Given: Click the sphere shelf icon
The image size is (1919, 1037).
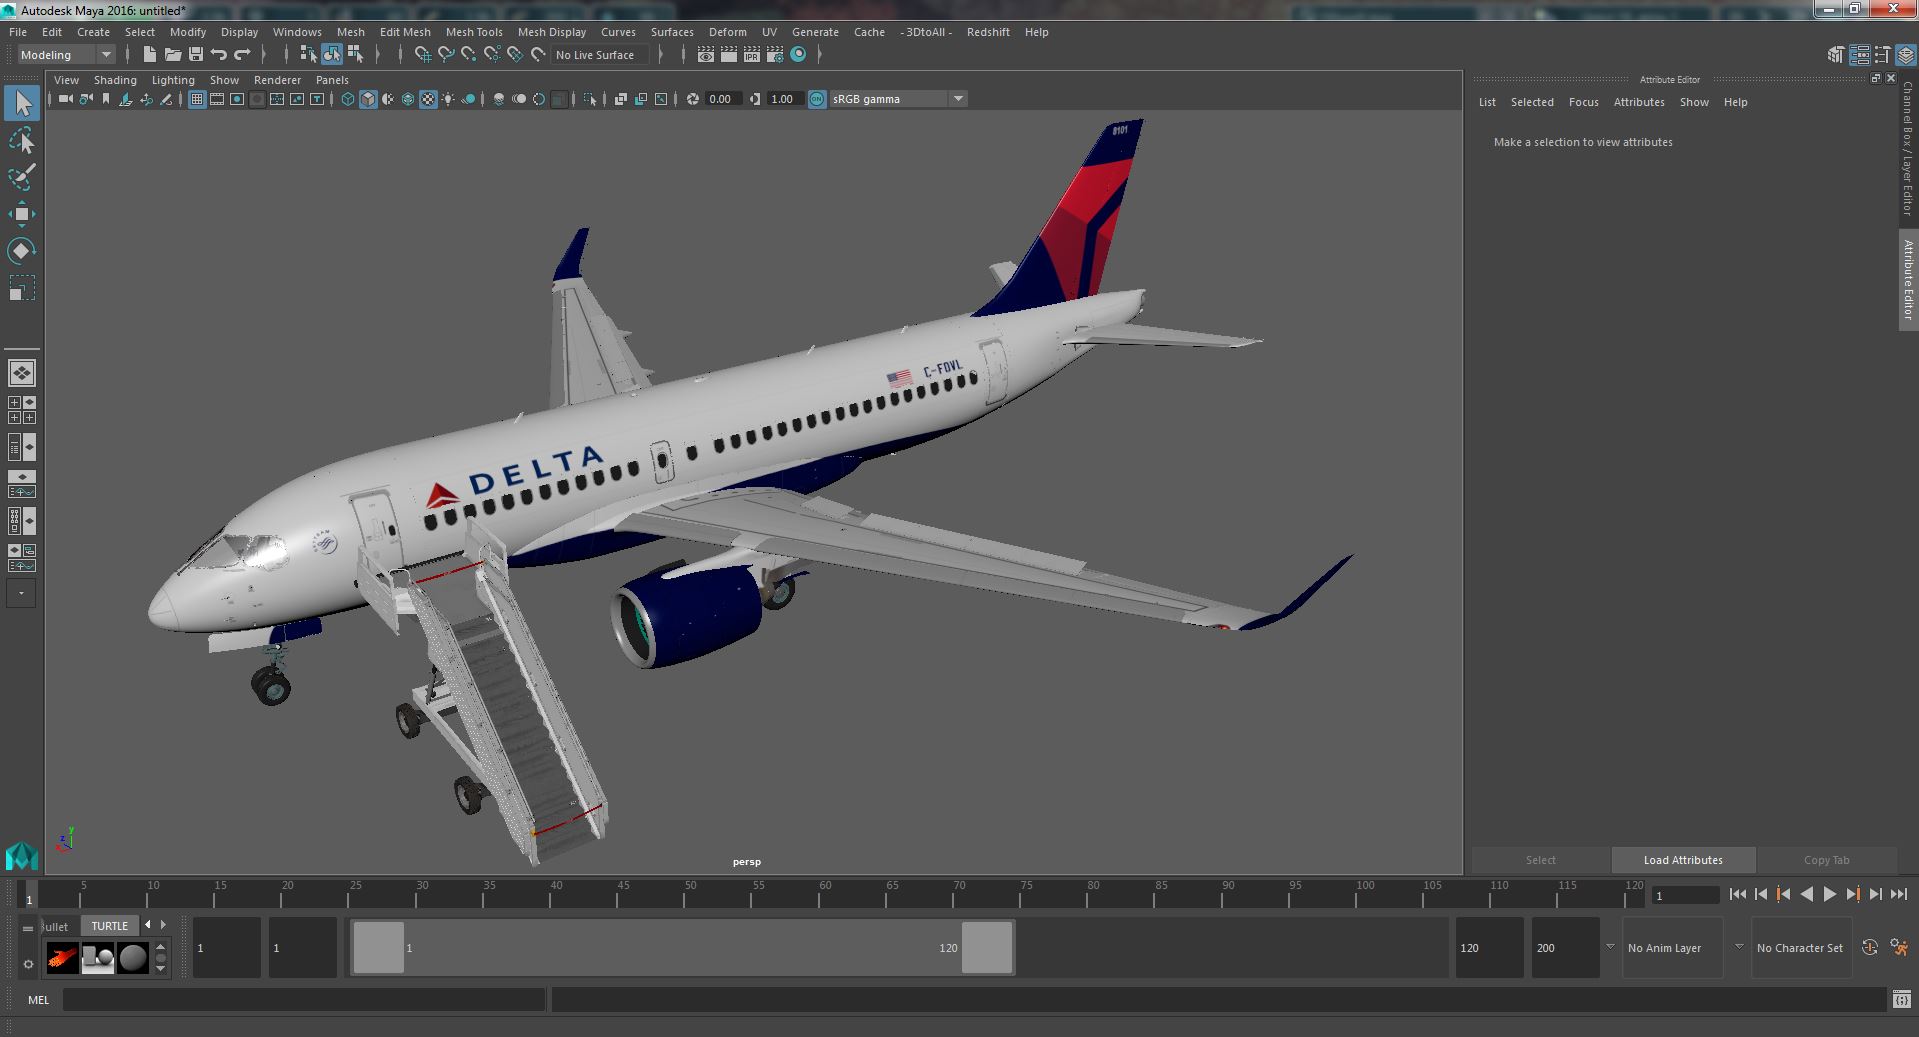Looking at the screenshot, I should coord(132,958).
